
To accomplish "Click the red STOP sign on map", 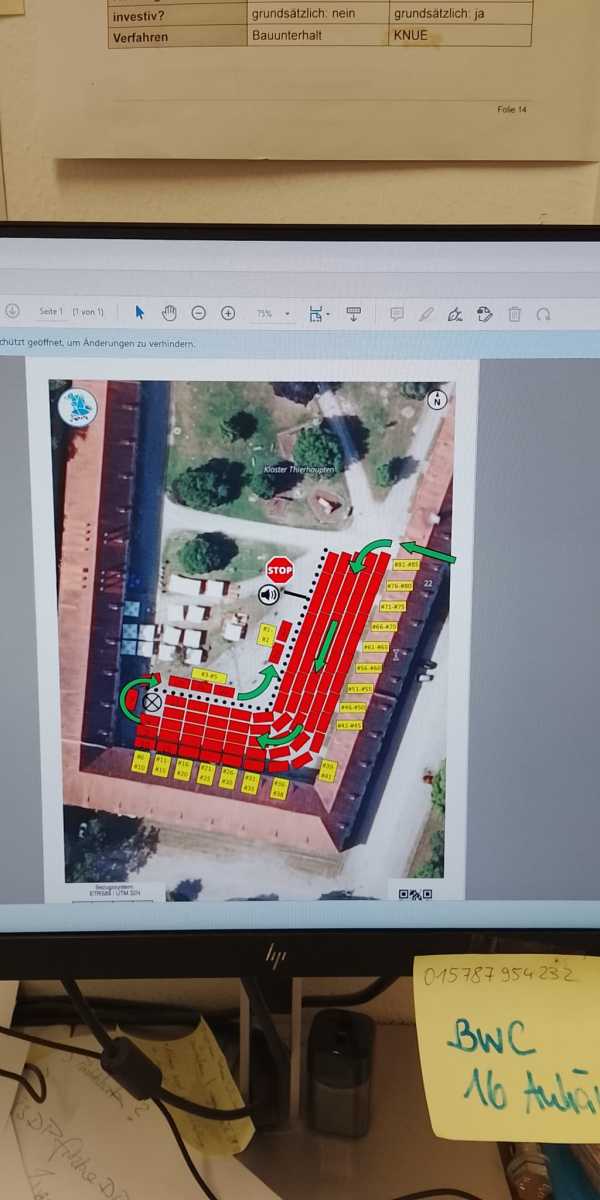I will [280, 571].
